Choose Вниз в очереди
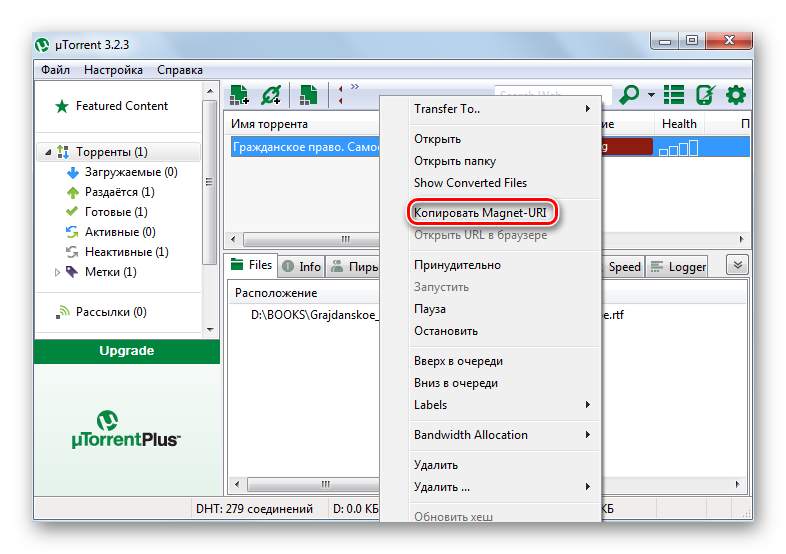Viewport: 786px width, 554px height. coord(505,384)
